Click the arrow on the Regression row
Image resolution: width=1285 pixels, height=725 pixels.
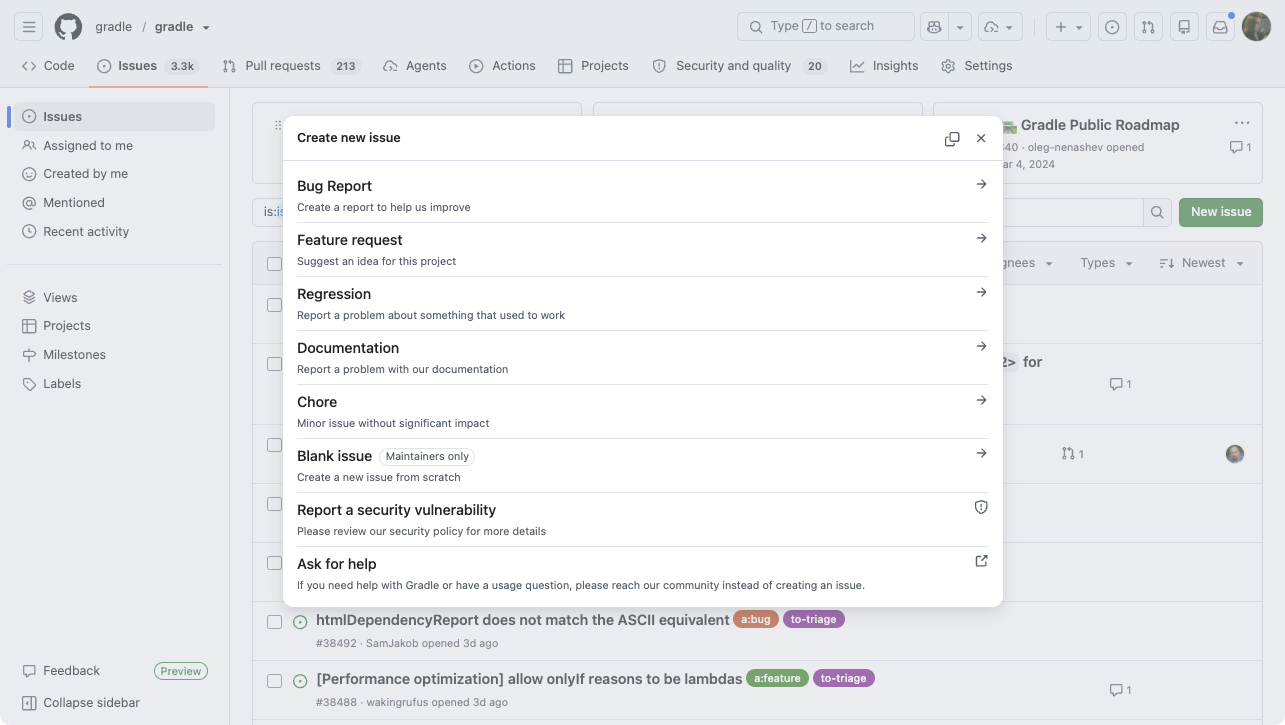click(x=981, y=292)
